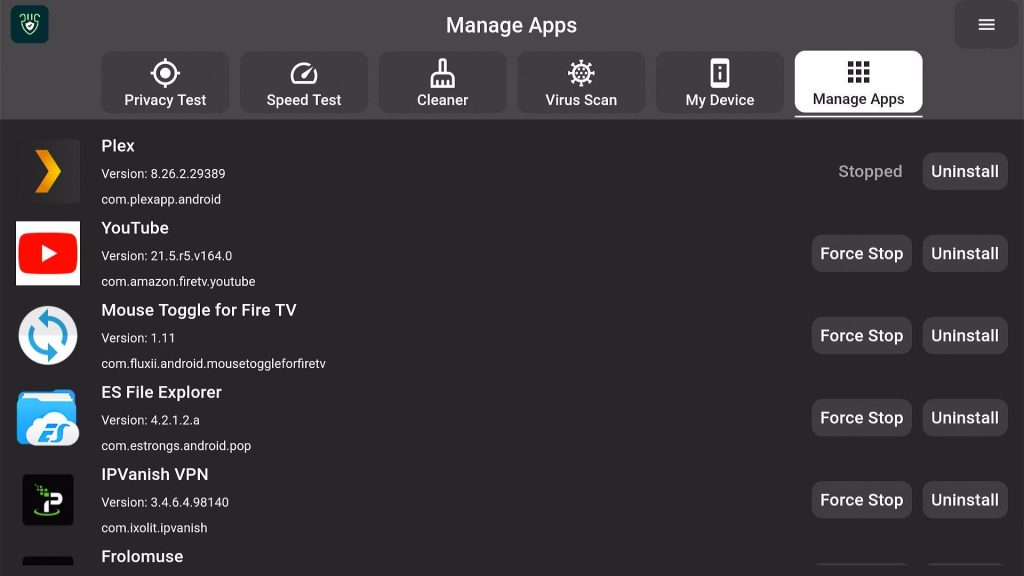Uninstall YouTube

(965, 253)
